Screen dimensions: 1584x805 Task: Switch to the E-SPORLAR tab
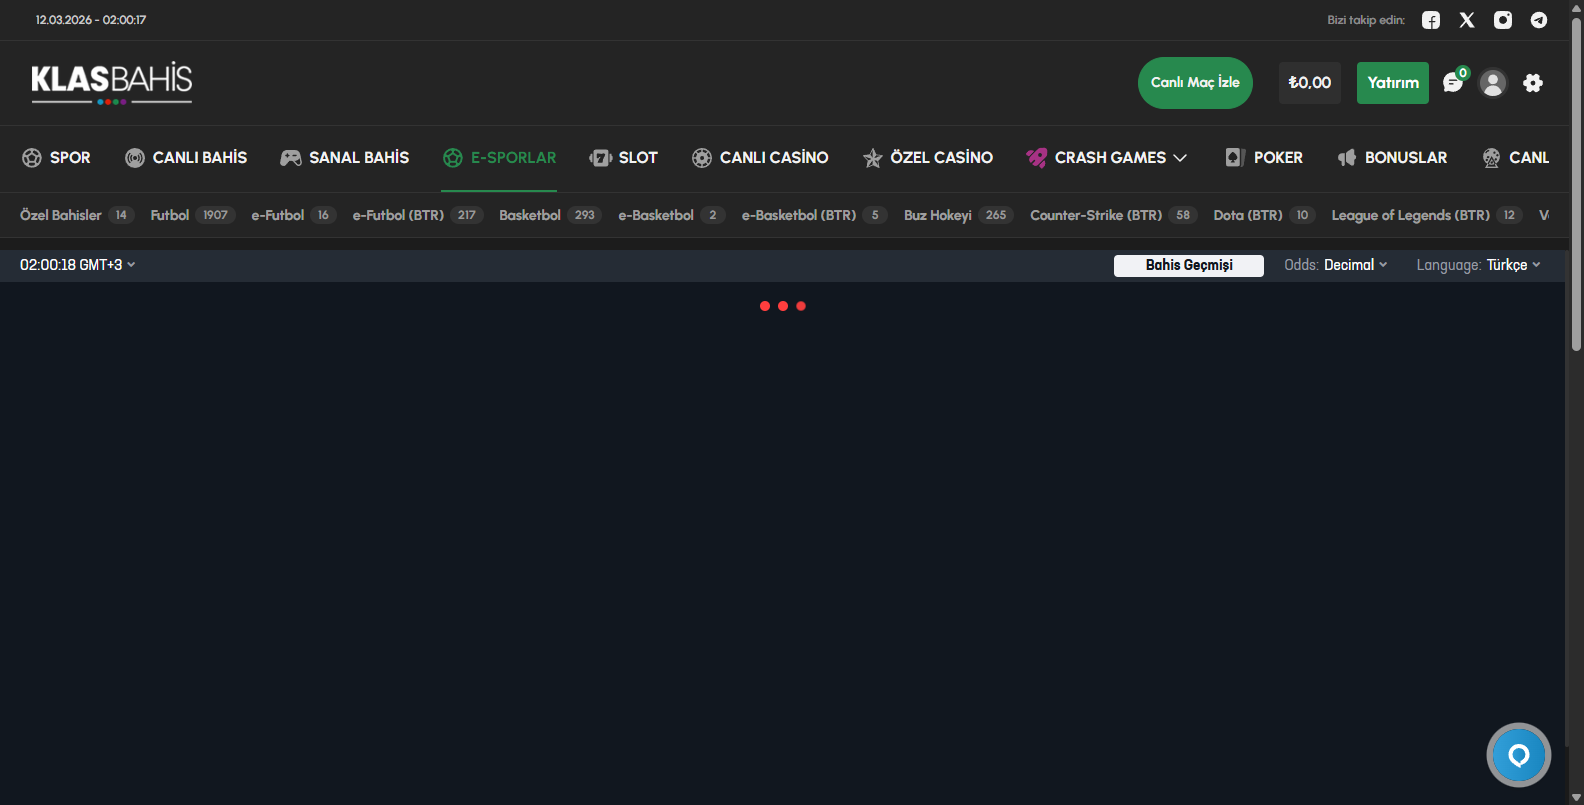click(x=499, y=158)
